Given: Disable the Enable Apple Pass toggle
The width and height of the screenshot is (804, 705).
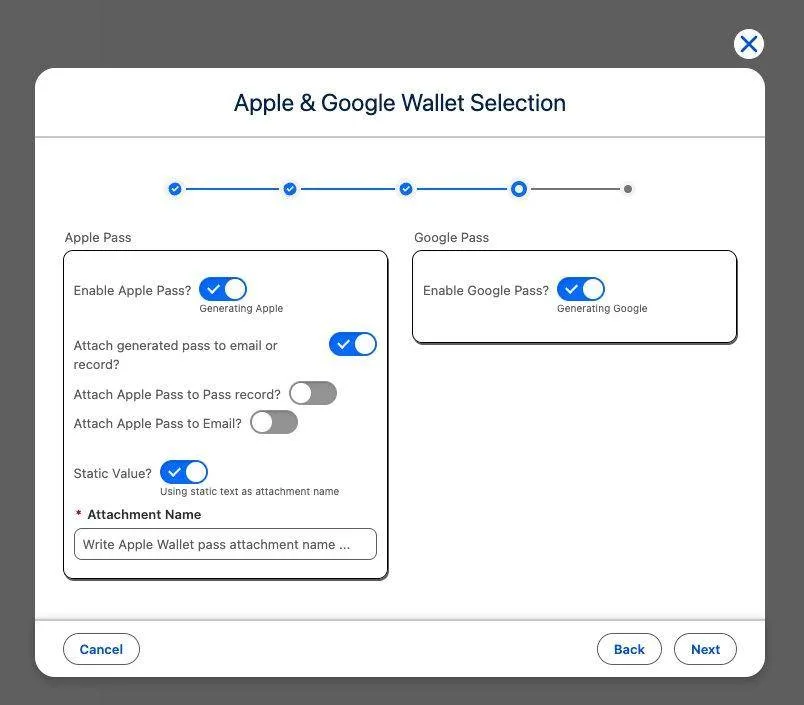Looking at the screenshot, I should (223, 289).
